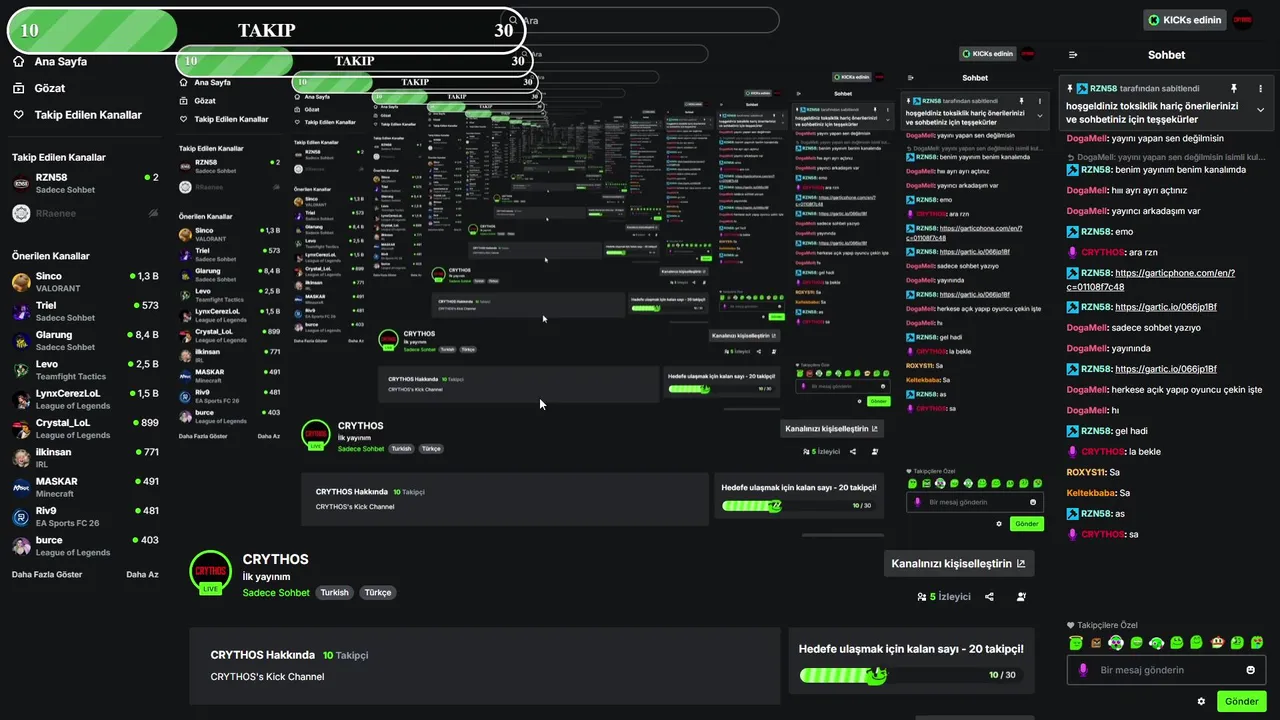Open chat settings gear beside outermost Gönder
Viewport: 1280px width, 720px height.
pos(1201,702)
